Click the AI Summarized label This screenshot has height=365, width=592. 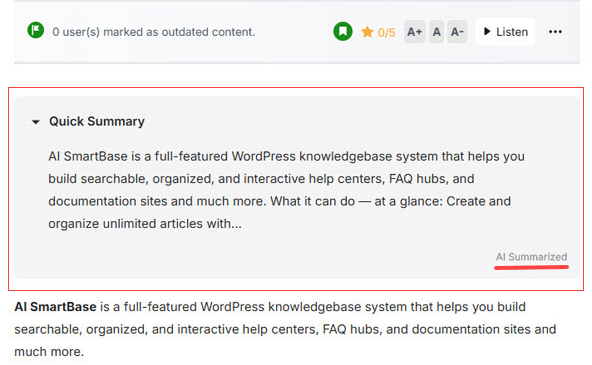(531, 257)
